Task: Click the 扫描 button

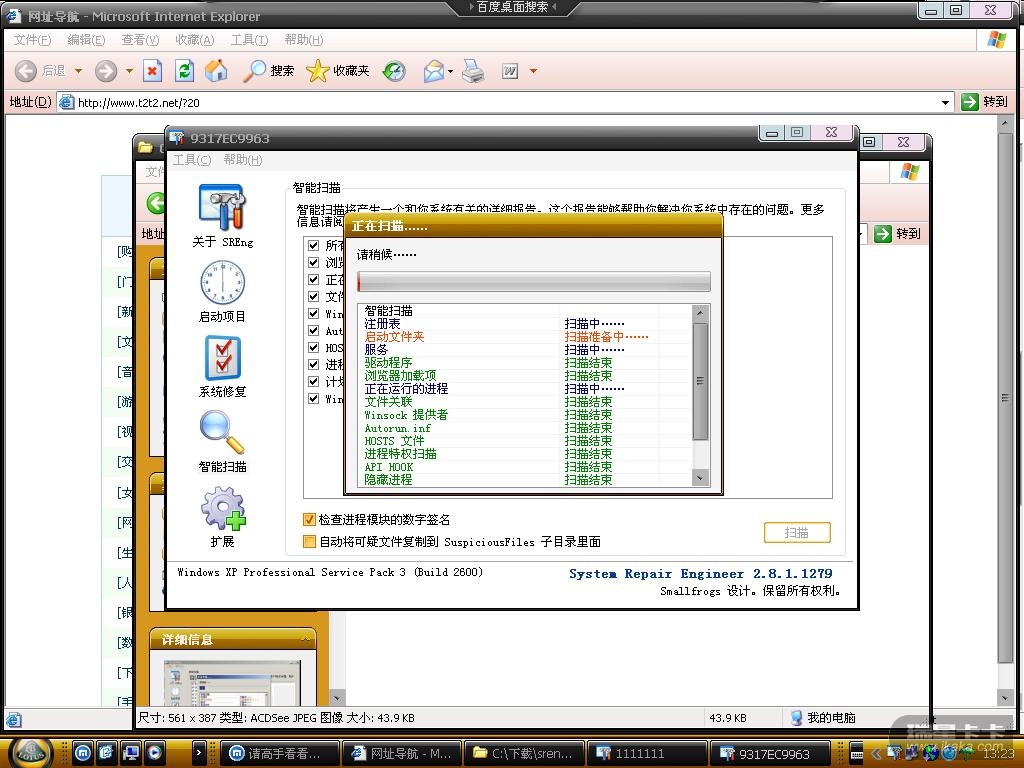Action: click(x=796, y=533)
